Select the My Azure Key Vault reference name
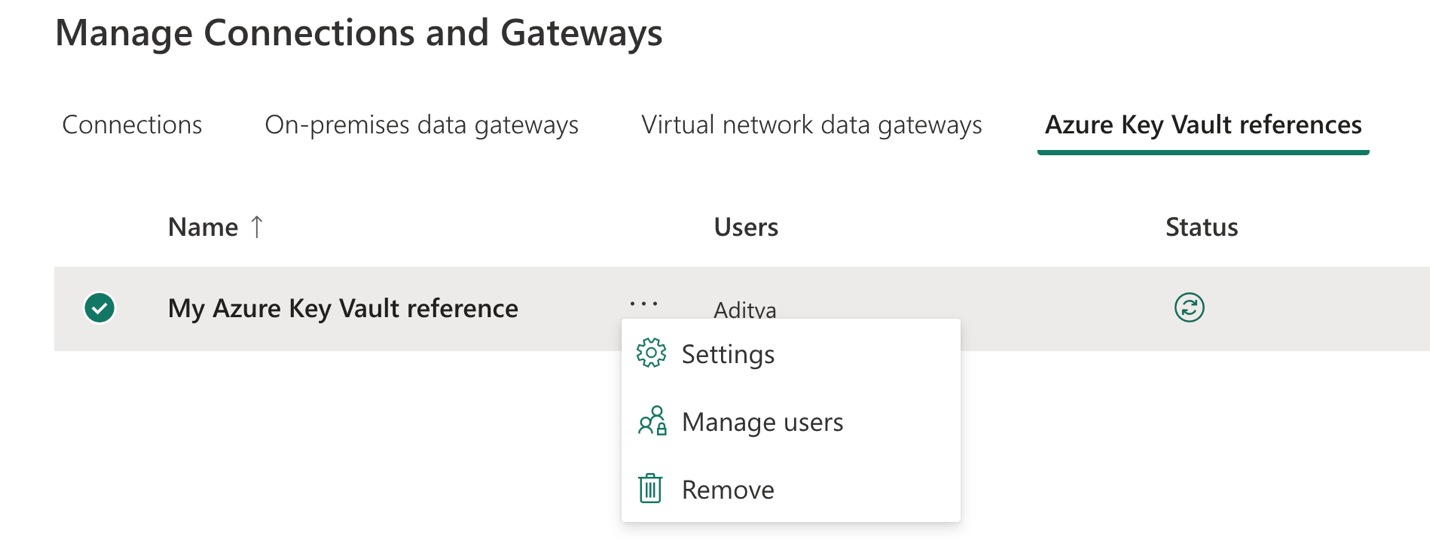The width and height of the screenshot is (1430, 553). (343, 308)
